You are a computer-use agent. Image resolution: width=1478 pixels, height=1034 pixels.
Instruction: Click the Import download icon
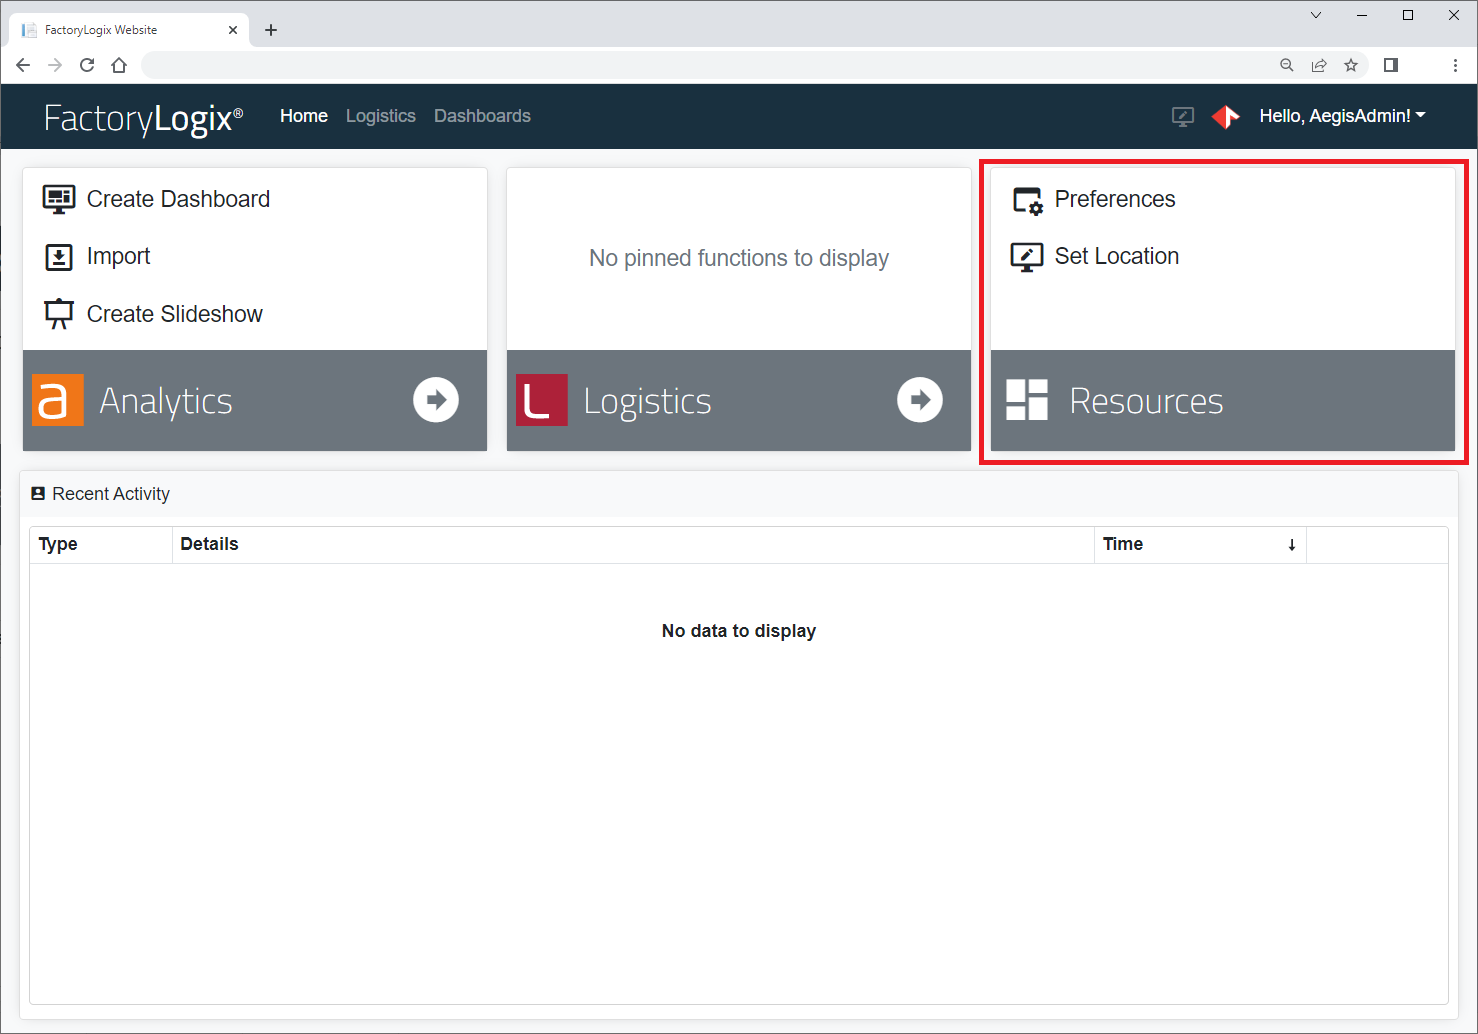59,256
